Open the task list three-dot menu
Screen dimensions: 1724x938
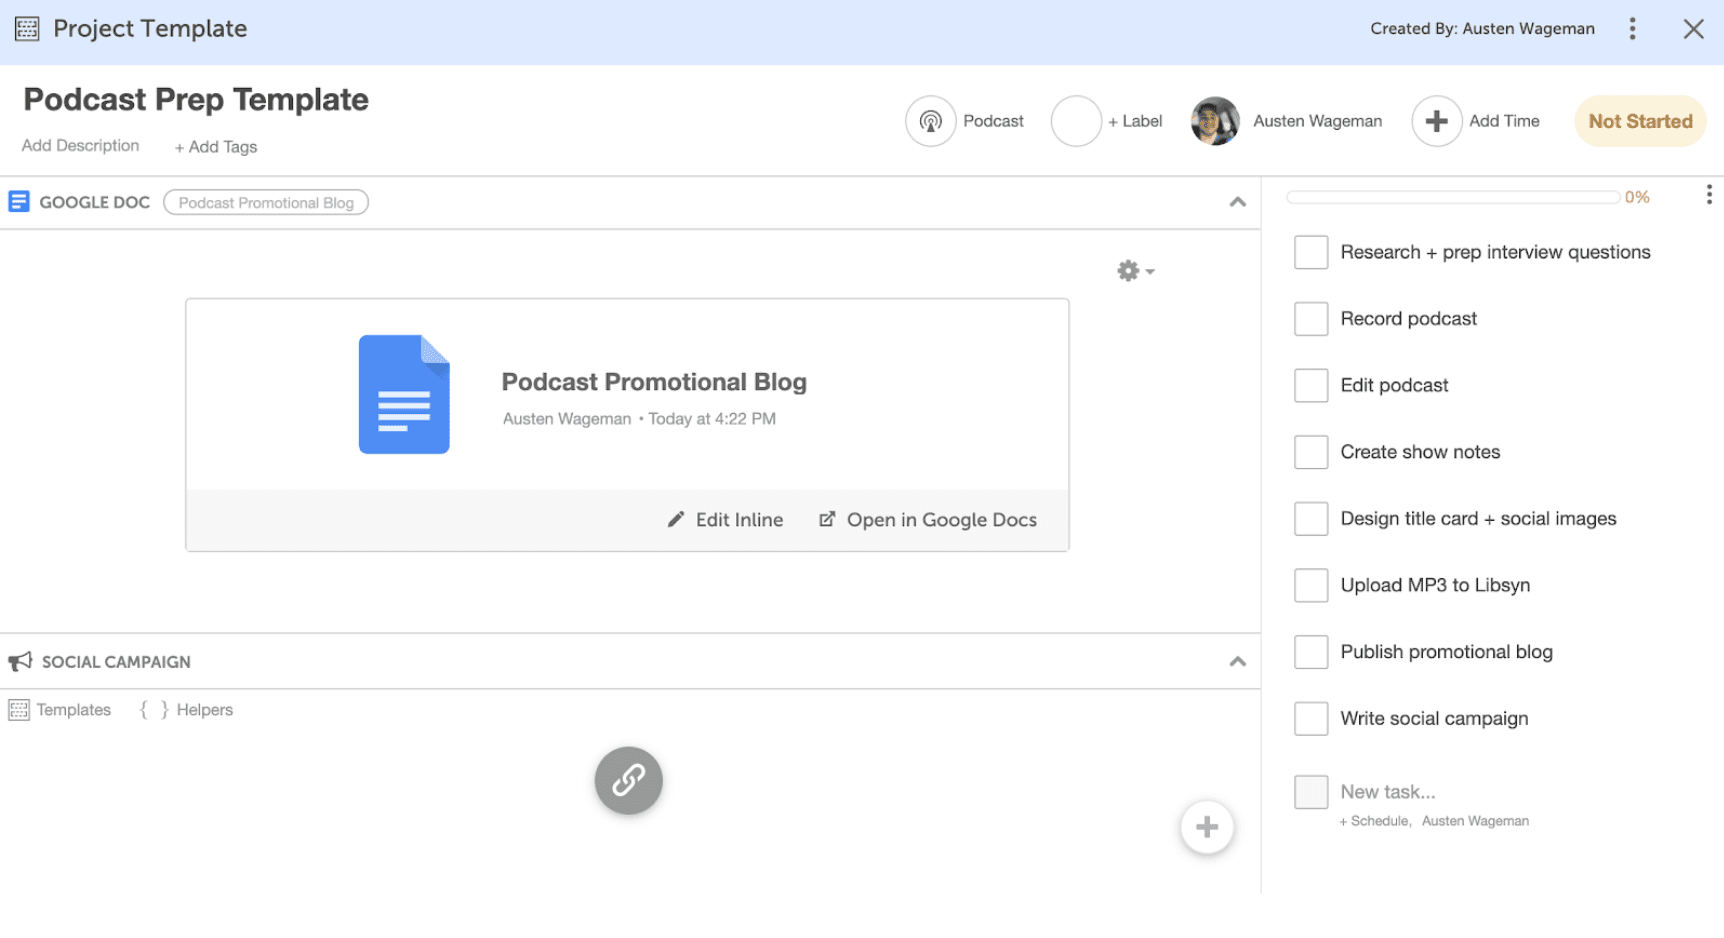(x=1709, y=195)
